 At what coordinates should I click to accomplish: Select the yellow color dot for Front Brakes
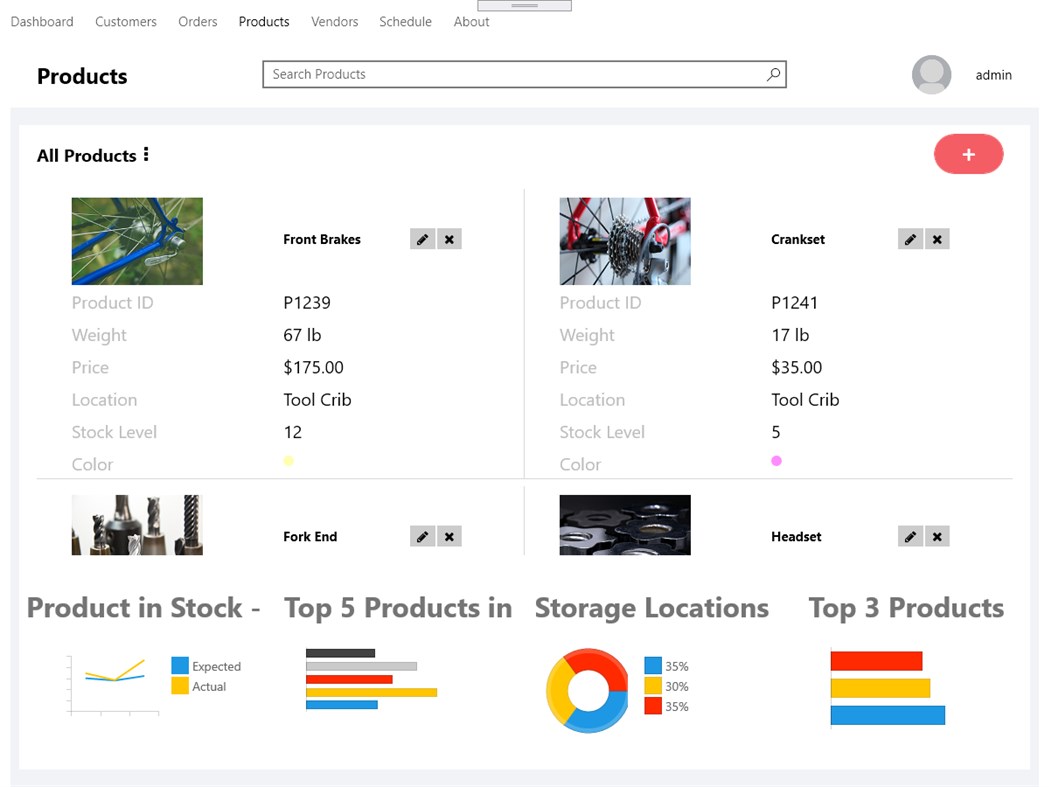click(x=288, y=461)
